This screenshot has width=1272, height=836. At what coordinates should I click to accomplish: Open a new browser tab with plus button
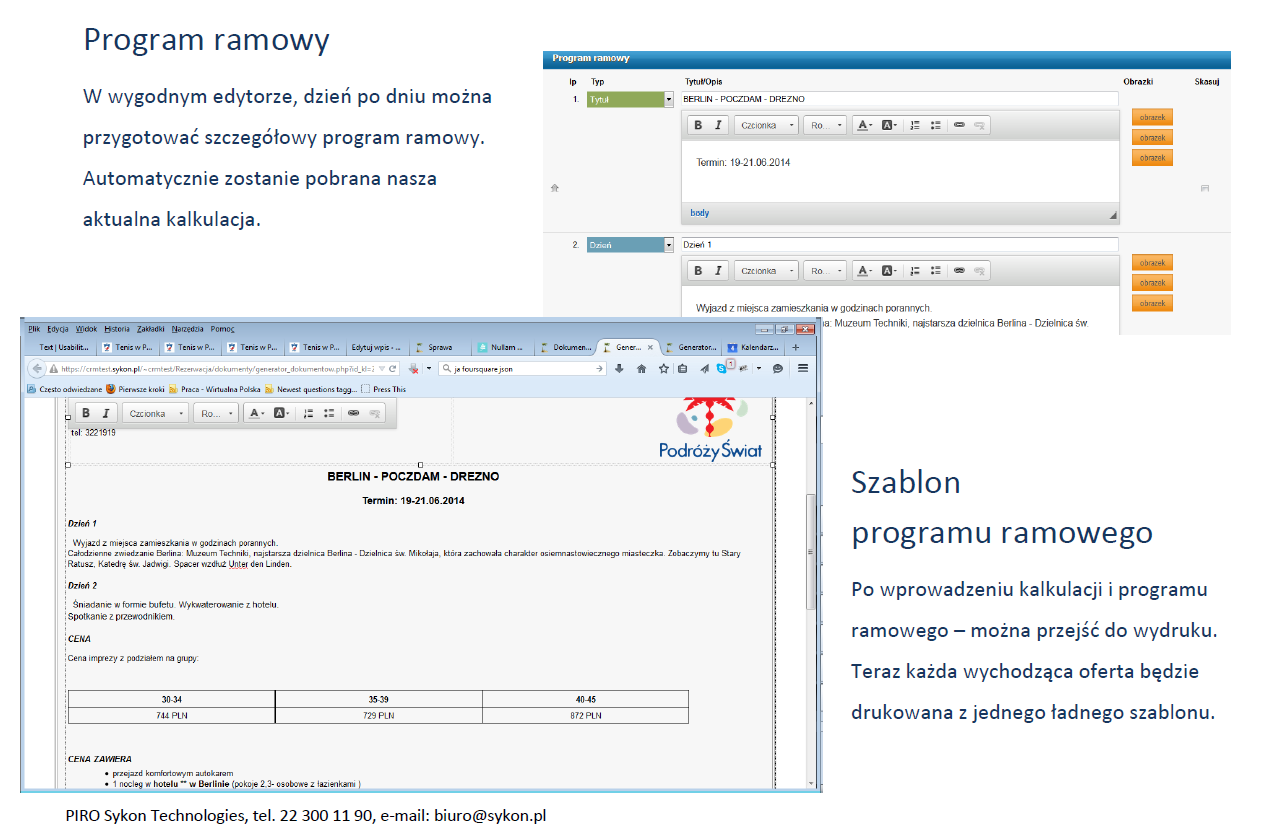796,347
